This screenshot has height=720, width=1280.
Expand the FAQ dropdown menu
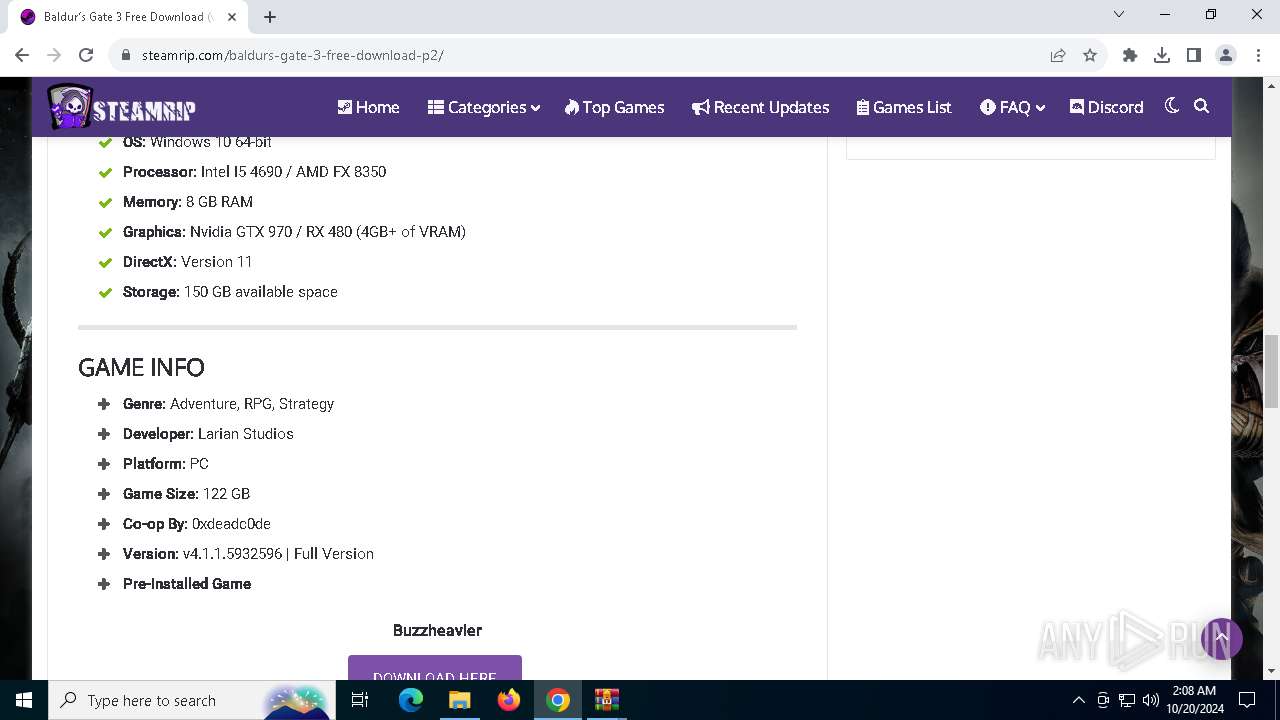[1012, 107]
